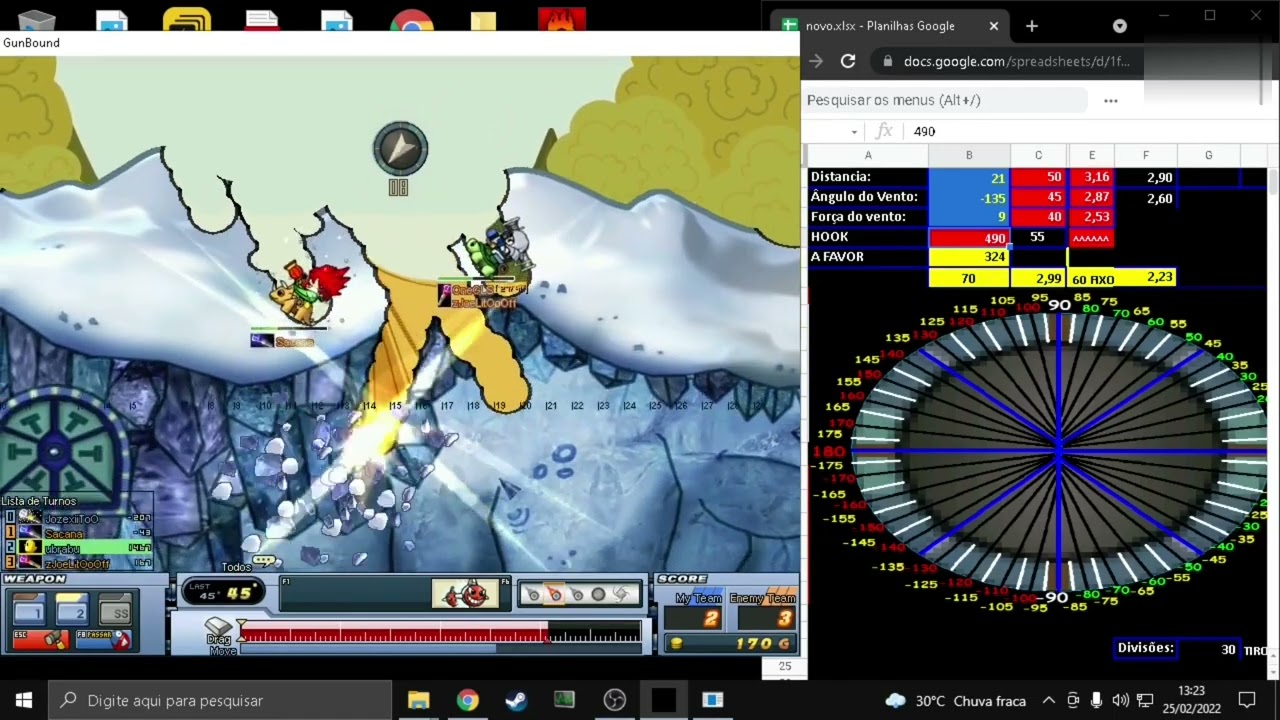
Task: Open Steam from the taskbar
Action: 516,700
